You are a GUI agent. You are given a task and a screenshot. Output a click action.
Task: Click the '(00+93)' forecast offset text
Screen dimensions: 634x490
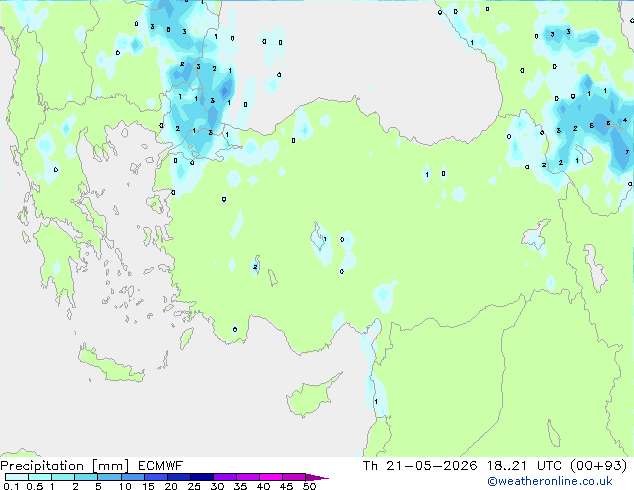[x=599, y=466]
